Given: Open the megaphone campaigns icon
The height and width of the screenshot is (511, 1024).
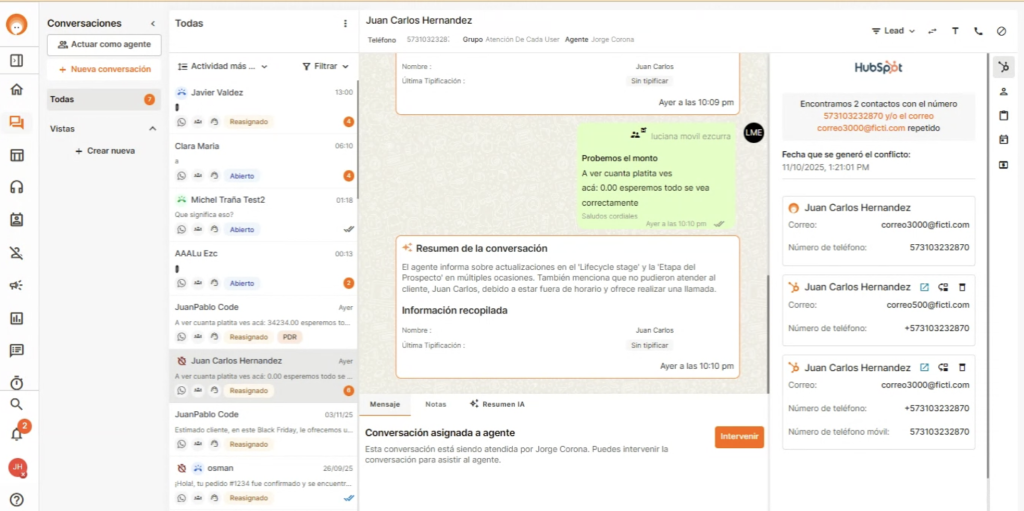Looking at the screenshot, I should pyautogui.click(x=17, y=286).
